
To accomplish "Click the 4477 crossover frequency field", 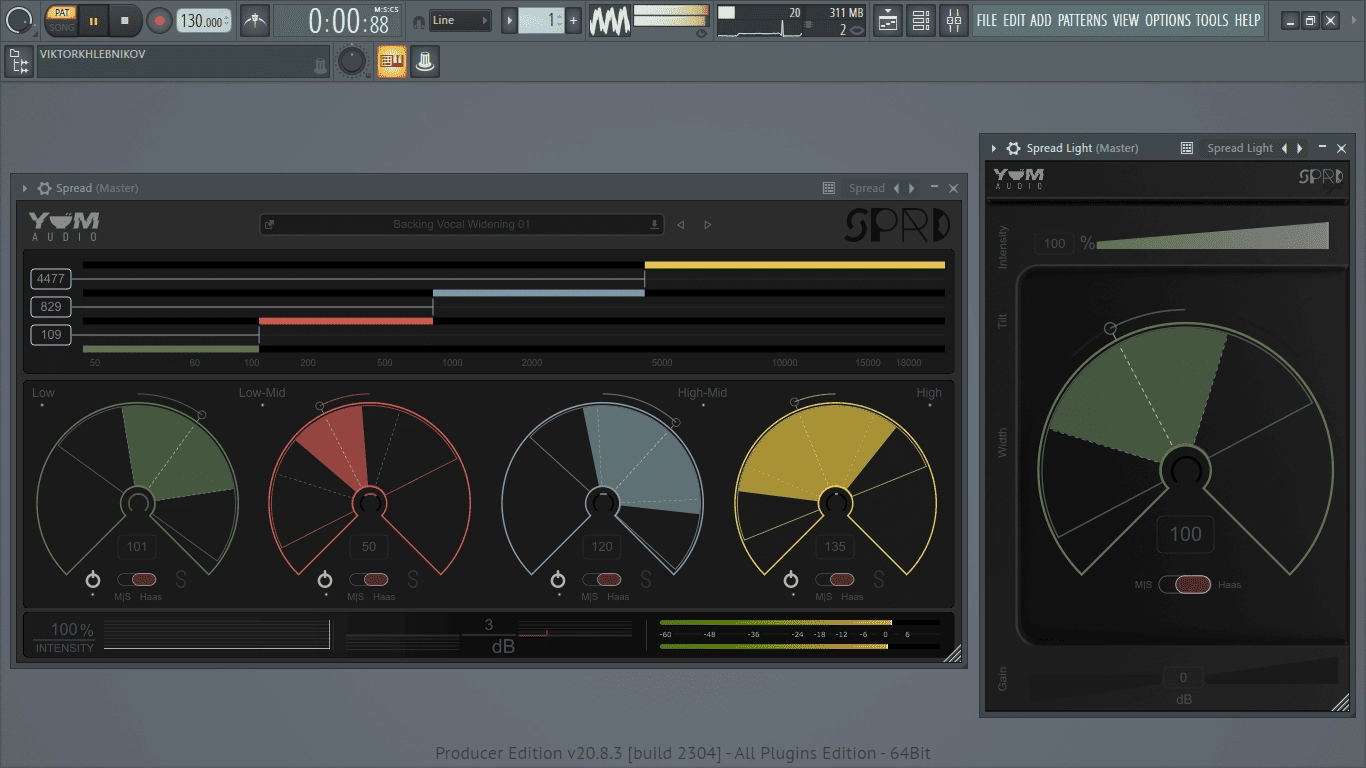I will click(x=51, y=279).
